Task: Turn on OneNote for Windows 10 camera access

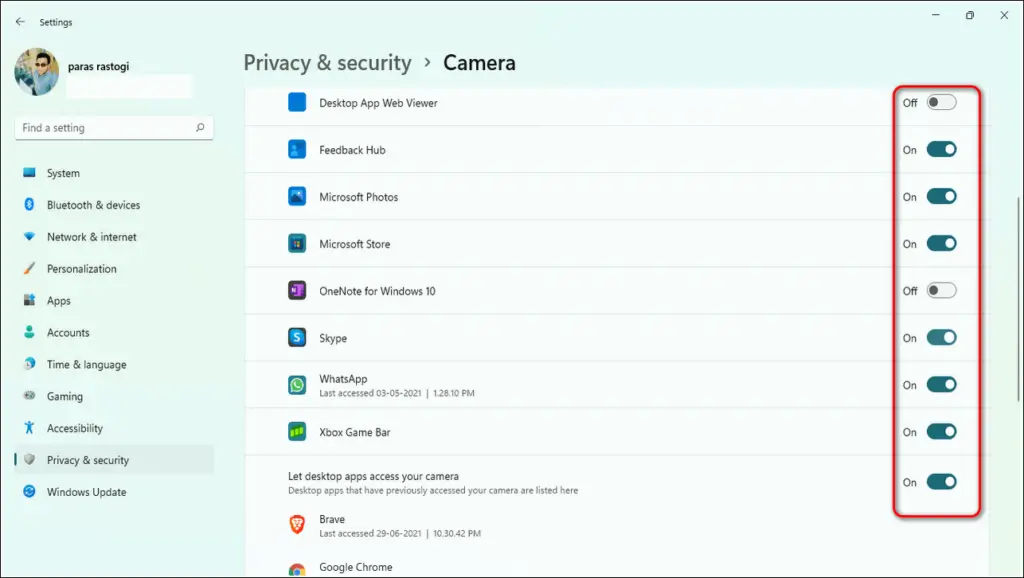Action: point(941,290)
